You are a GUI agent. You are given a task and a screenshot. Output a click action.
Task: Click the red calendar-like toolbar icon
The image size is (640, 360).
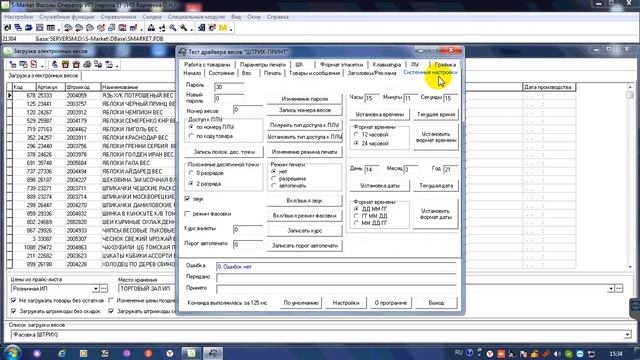[122, 28]
